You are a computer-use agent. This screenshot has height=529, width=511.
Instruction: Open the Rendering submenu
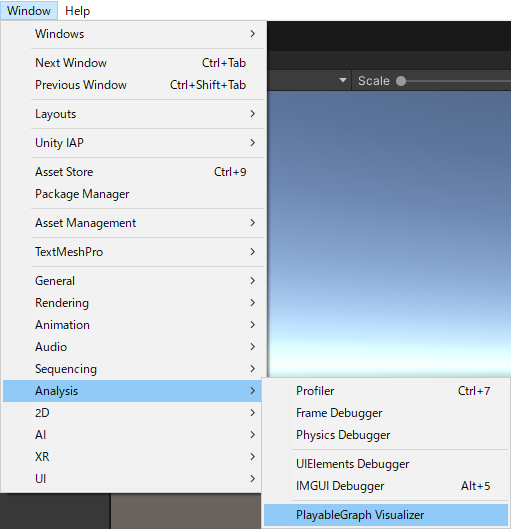pyautogui.click(x=133, y=303)
